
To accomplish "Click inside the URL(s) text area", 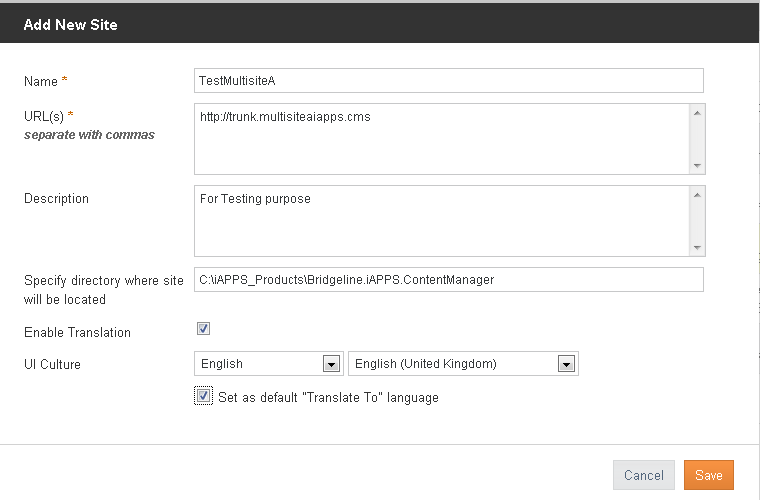I will tap(442, 139).
